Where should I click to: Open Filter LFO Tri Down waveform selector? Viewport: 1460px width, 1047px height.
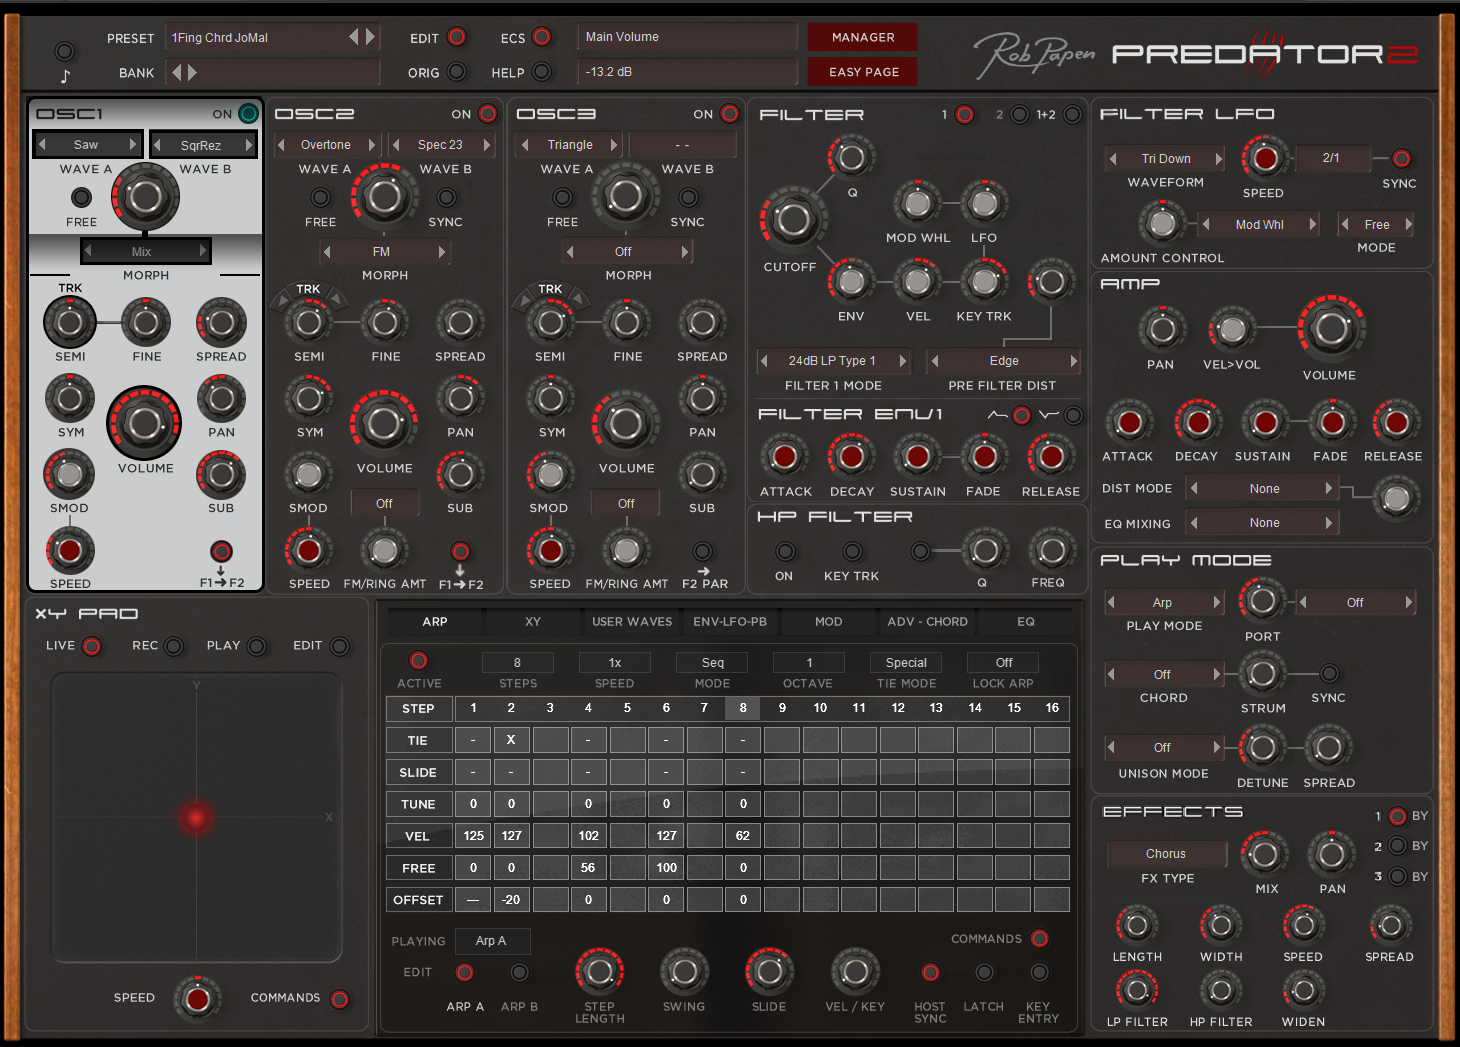point(1166,158)
